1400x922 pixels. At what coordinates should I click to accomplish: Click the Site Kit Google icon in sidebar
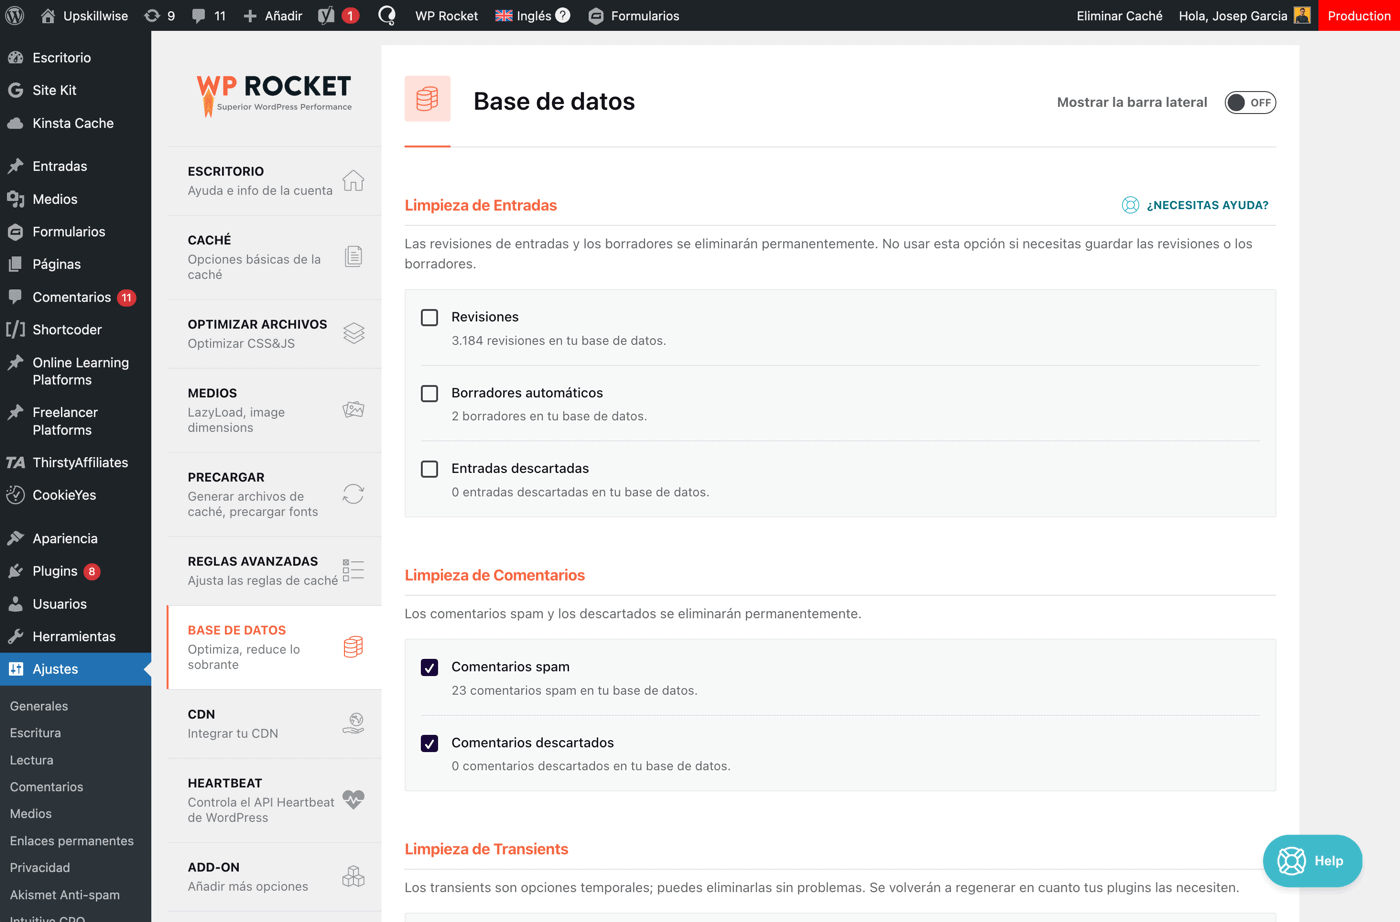coord(15,90)
